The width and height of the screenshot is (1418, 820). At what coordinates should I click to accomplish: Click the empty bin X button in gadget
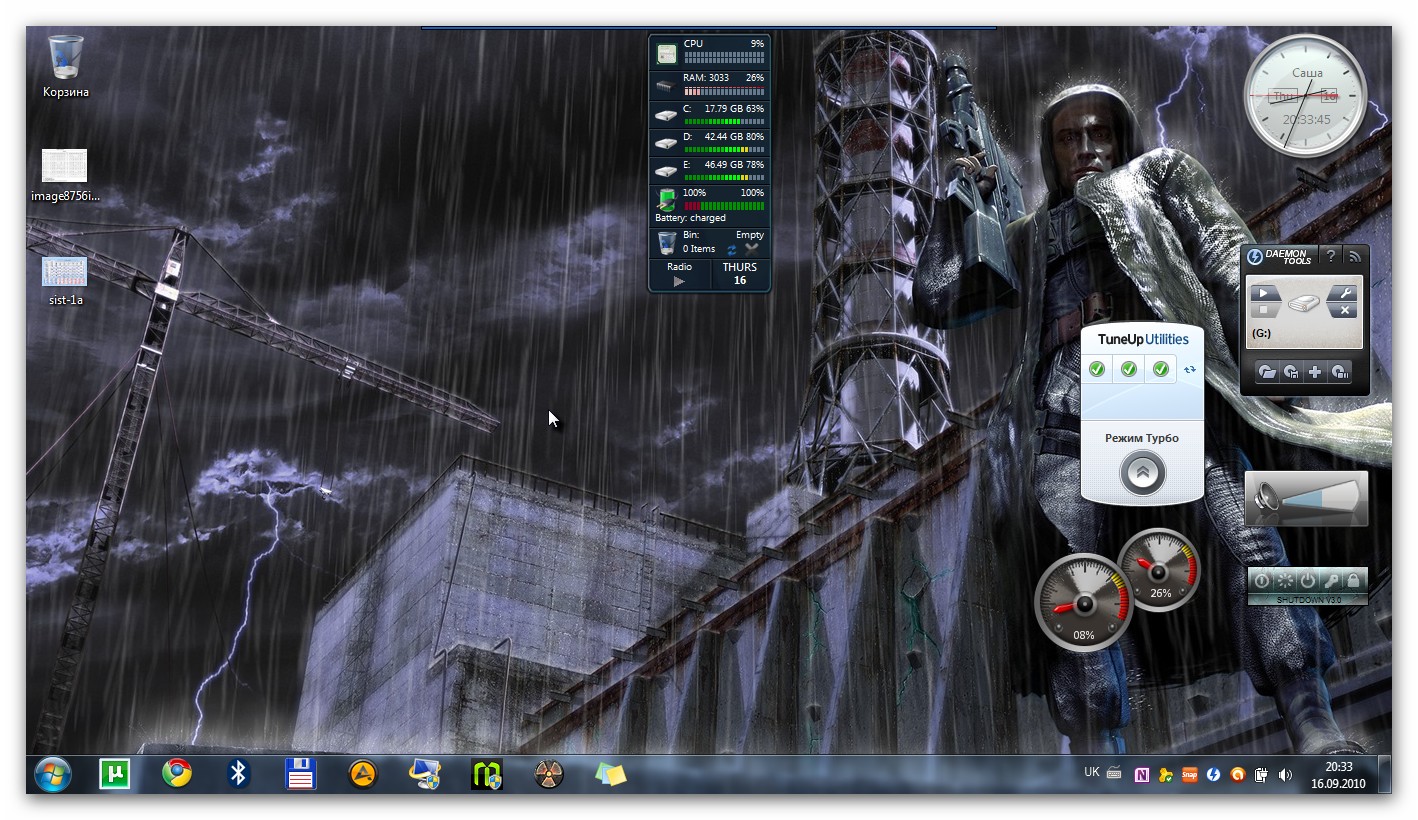tap(753, 247)
